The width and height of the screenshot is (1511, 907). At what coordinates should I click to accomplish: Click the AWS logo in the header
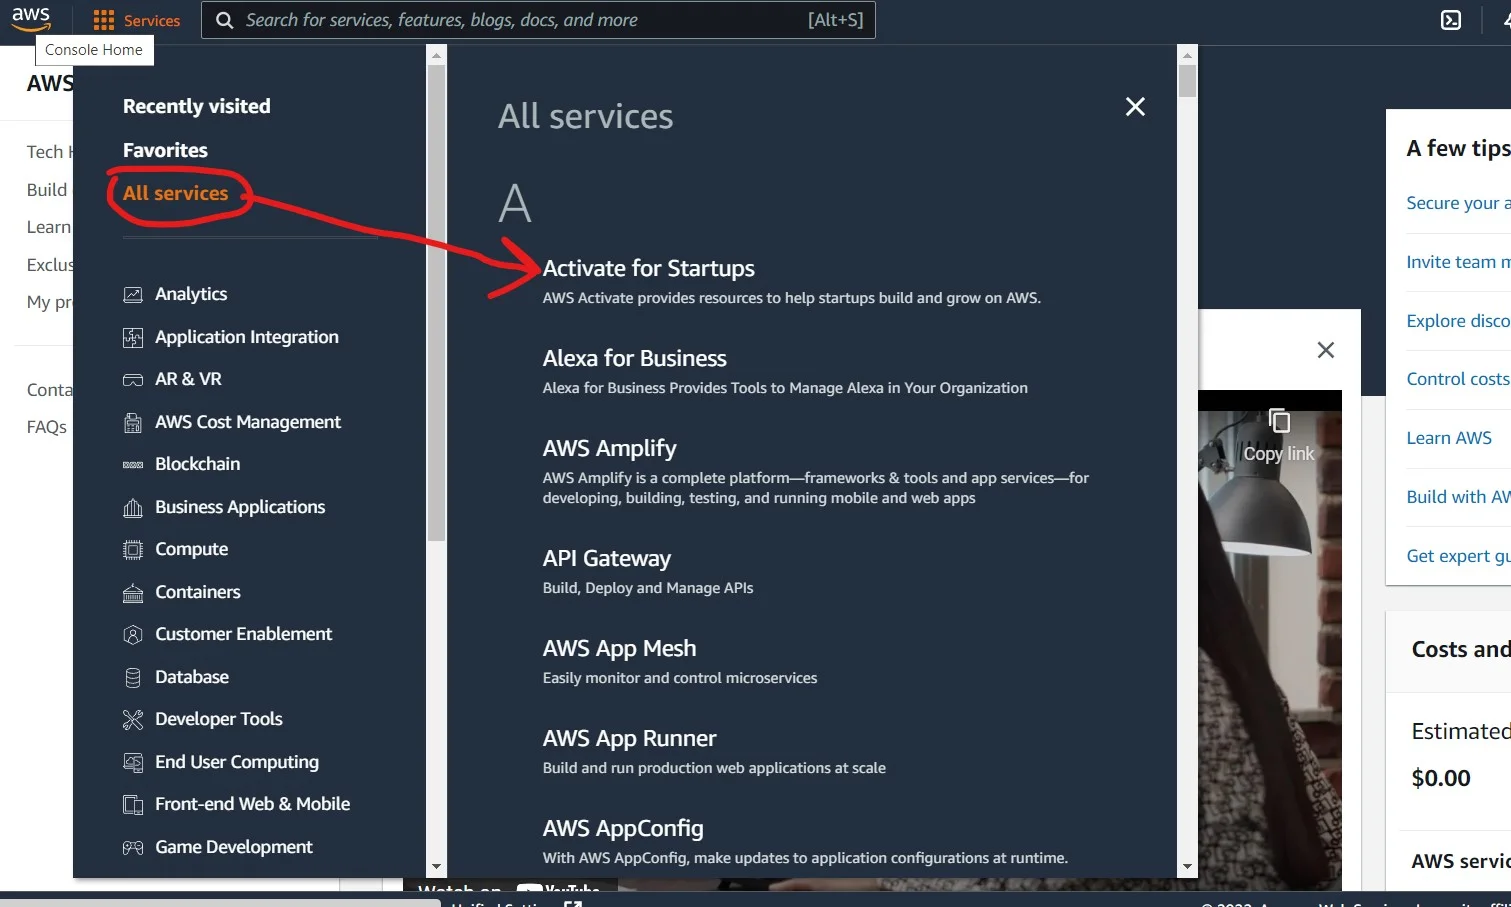pyautogui.click(x=31, y=18)
